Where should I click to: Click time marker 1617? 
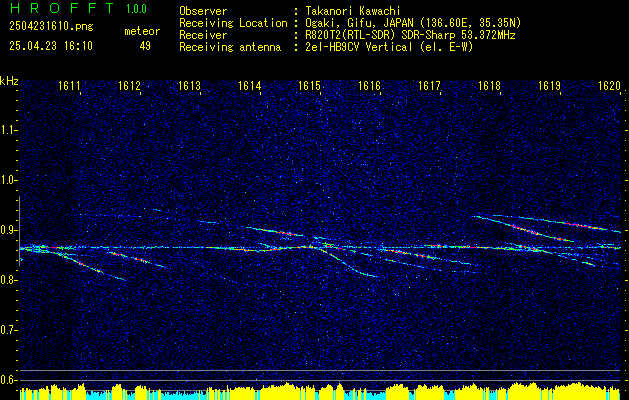429,85
